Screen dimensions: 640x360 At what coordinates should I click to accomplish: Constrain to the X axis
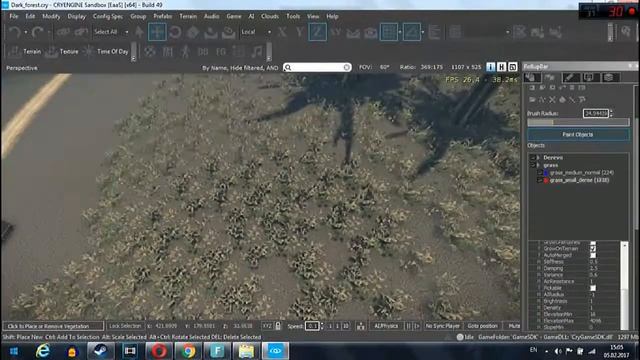(282, 32)
